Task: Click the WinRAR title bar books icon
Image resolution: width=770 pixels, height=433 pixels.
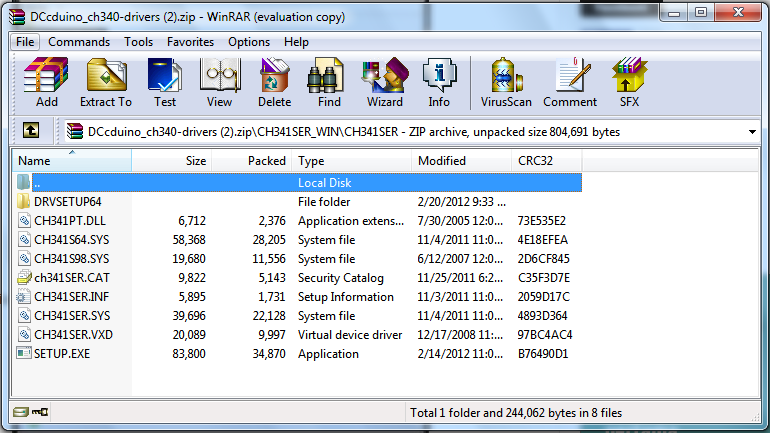Action: pos(17,17)
